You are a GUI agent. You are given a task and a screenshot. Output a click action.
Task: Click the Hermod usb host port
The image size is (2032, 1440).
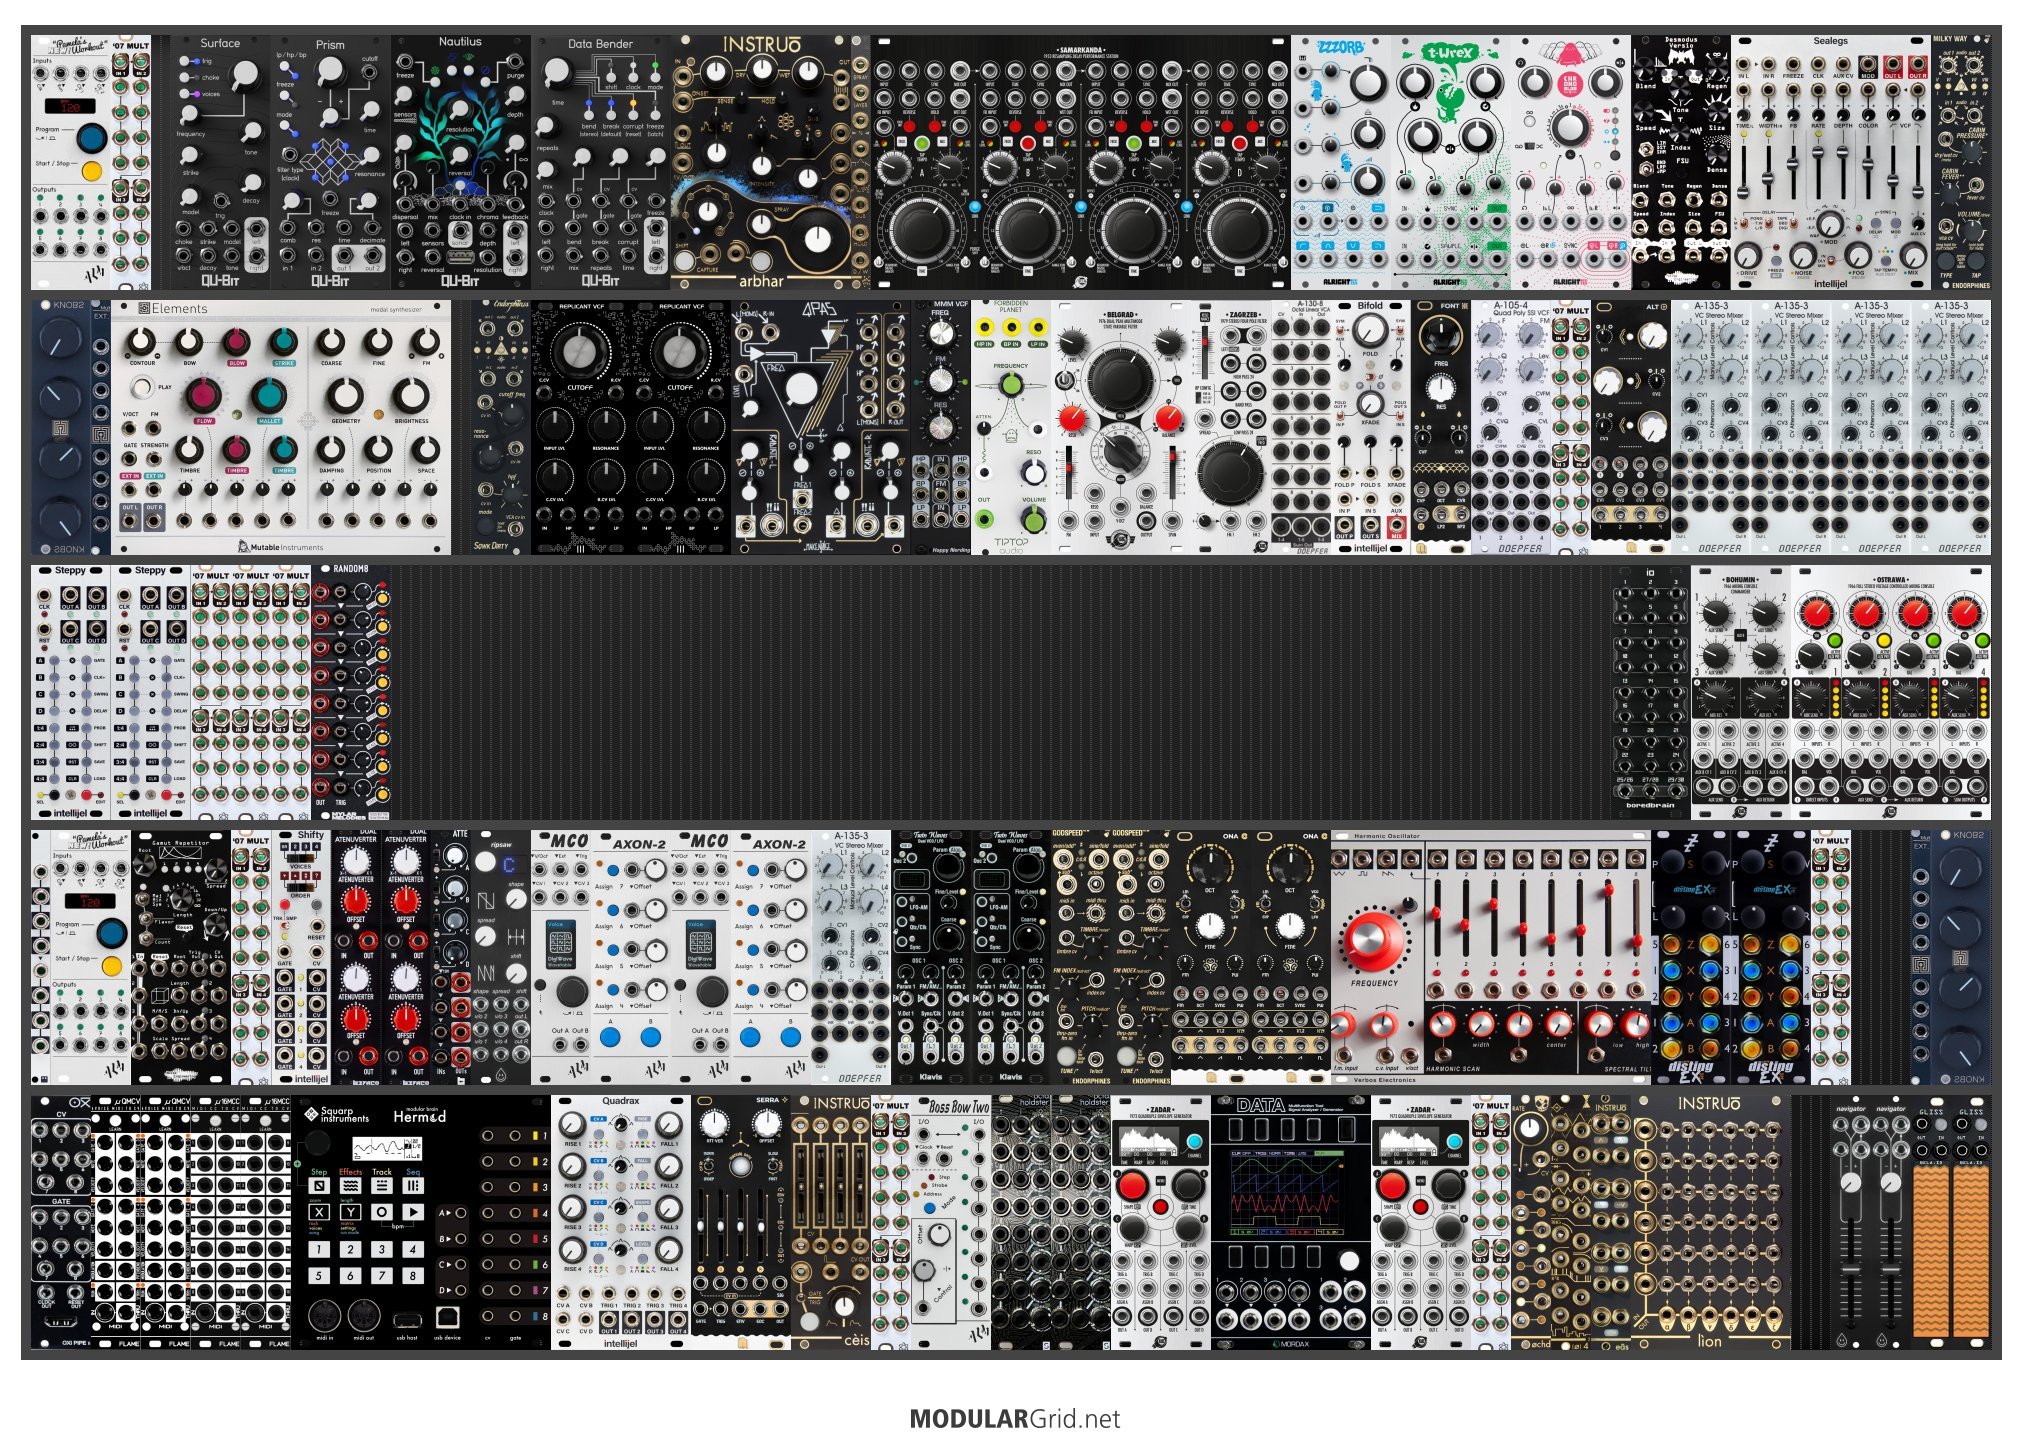click(407, 1320)
